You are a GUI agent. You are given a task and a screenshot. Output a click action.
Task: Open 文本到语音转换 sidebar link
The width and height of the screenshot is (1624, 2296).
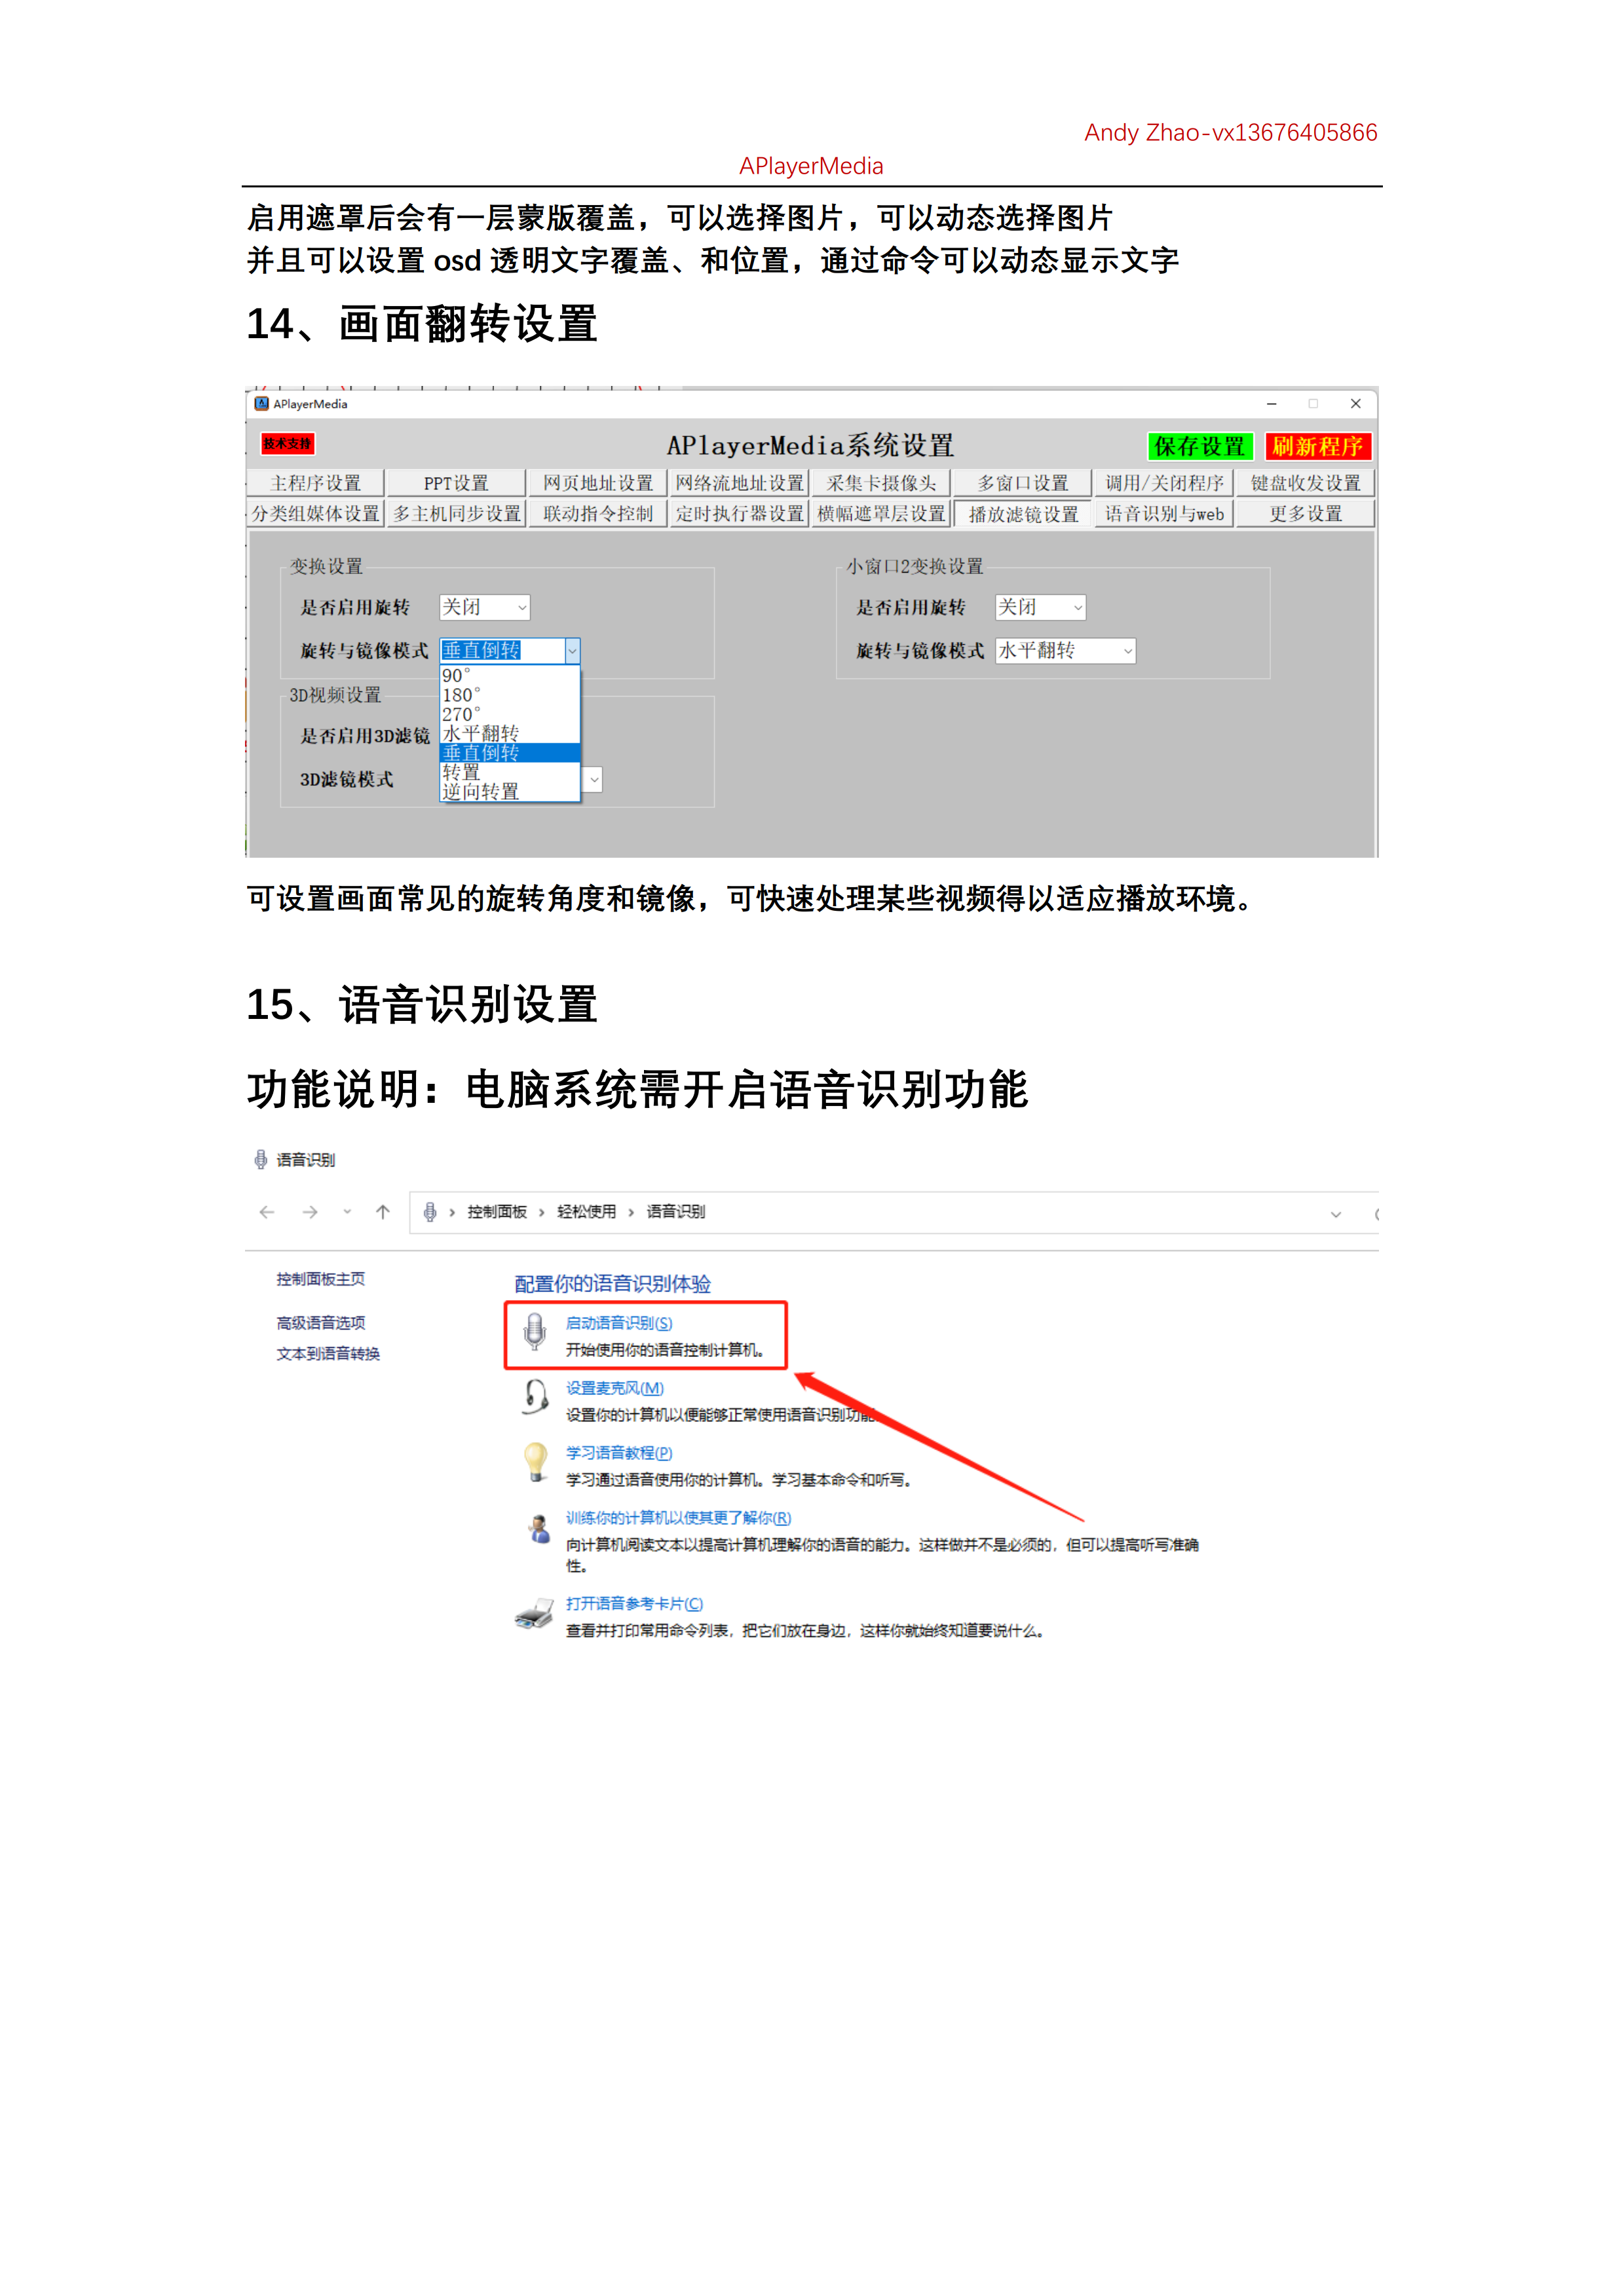328,1354
